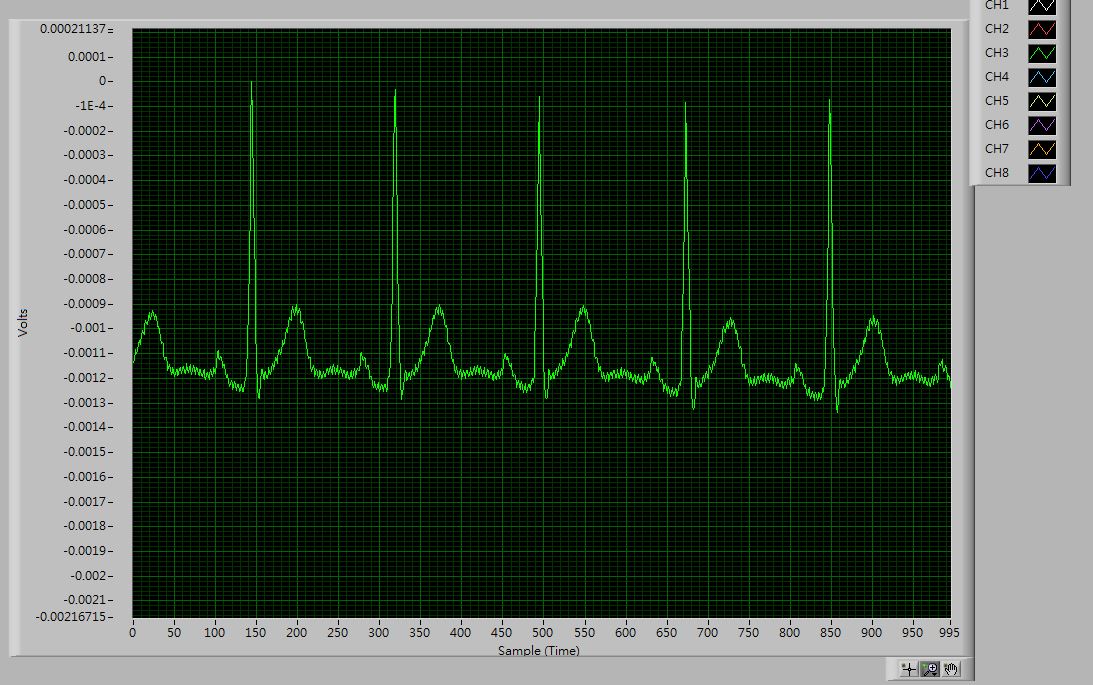Screen dimensions: 1093x685
Task: Edit the Y-axis maximum value 0.00021137
Action: pyautogui.click(x=72, y=29)
